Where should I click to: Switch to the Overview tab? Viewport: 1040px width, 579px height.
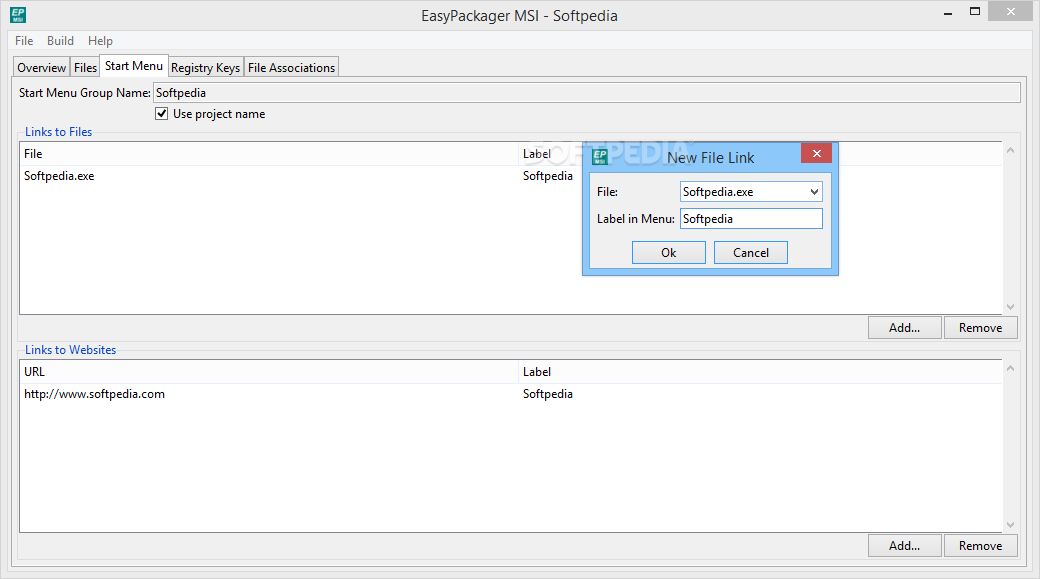(41, 68)
